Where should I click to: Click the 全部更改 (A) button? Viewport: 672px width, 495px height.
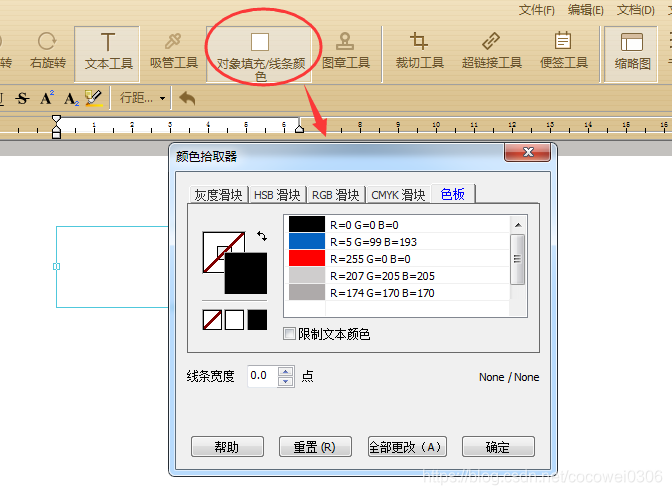407,447
